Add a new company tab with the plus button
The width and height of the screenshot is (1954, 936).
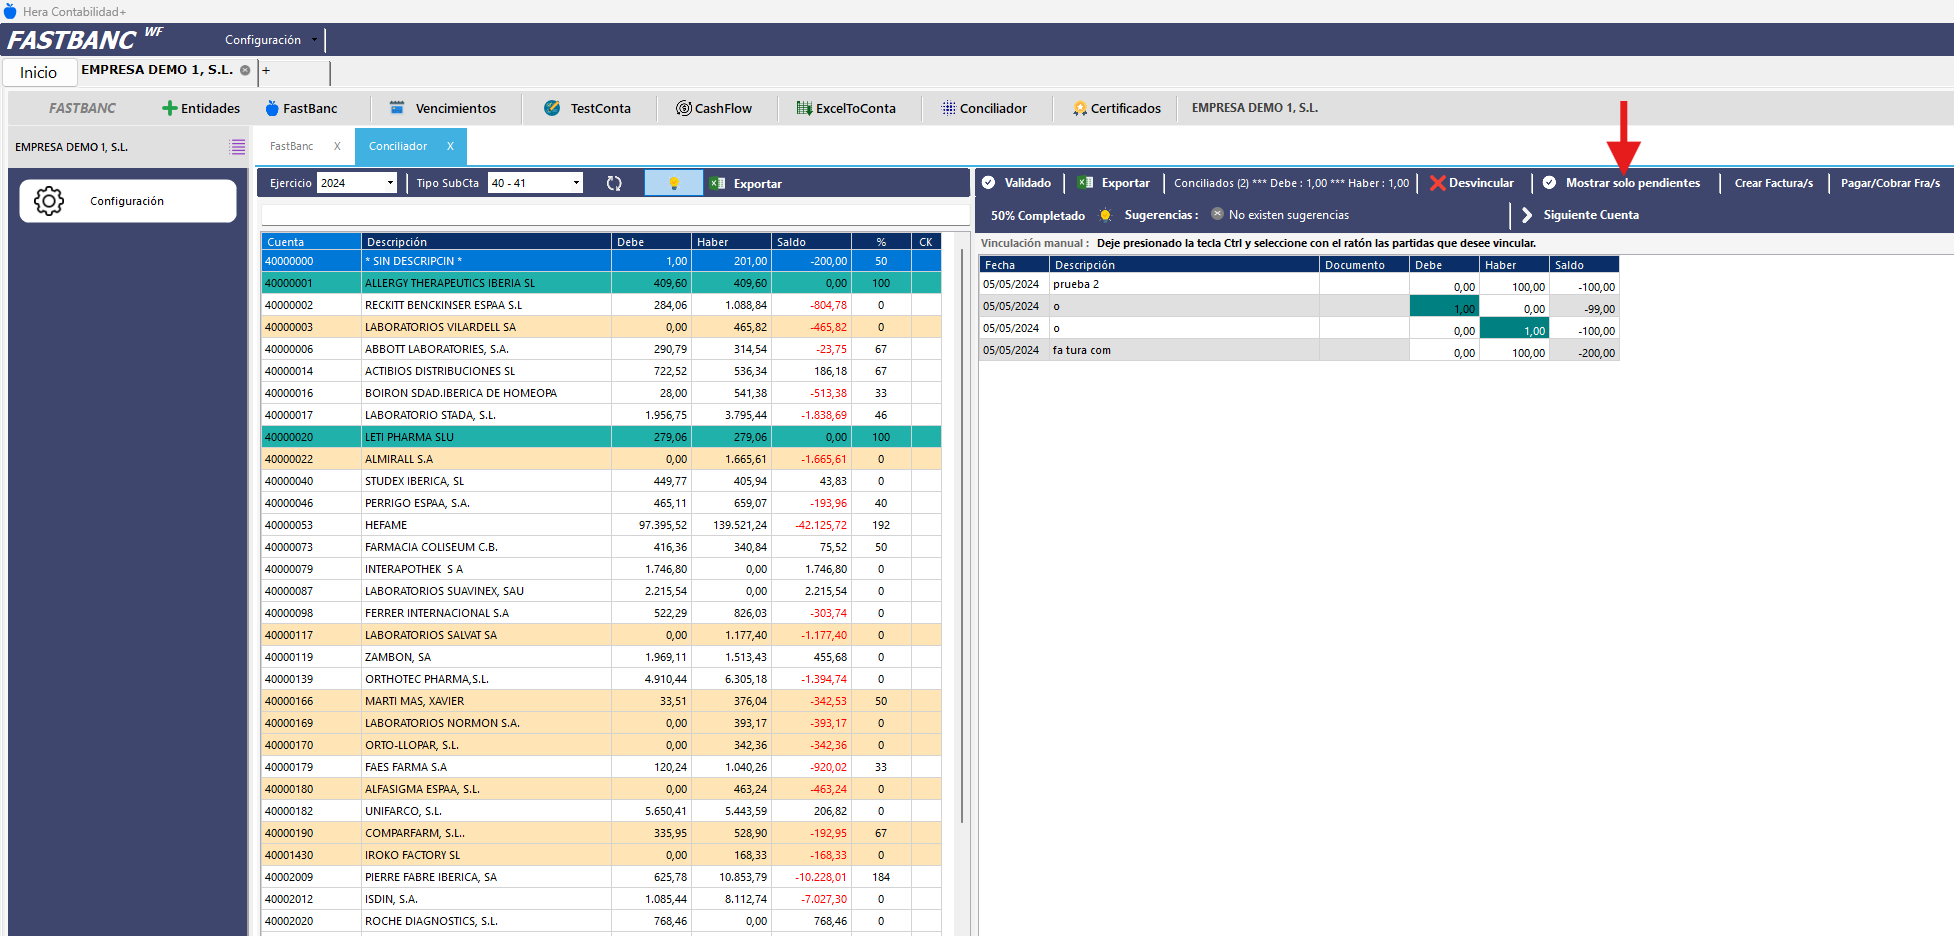click(266, 71)
